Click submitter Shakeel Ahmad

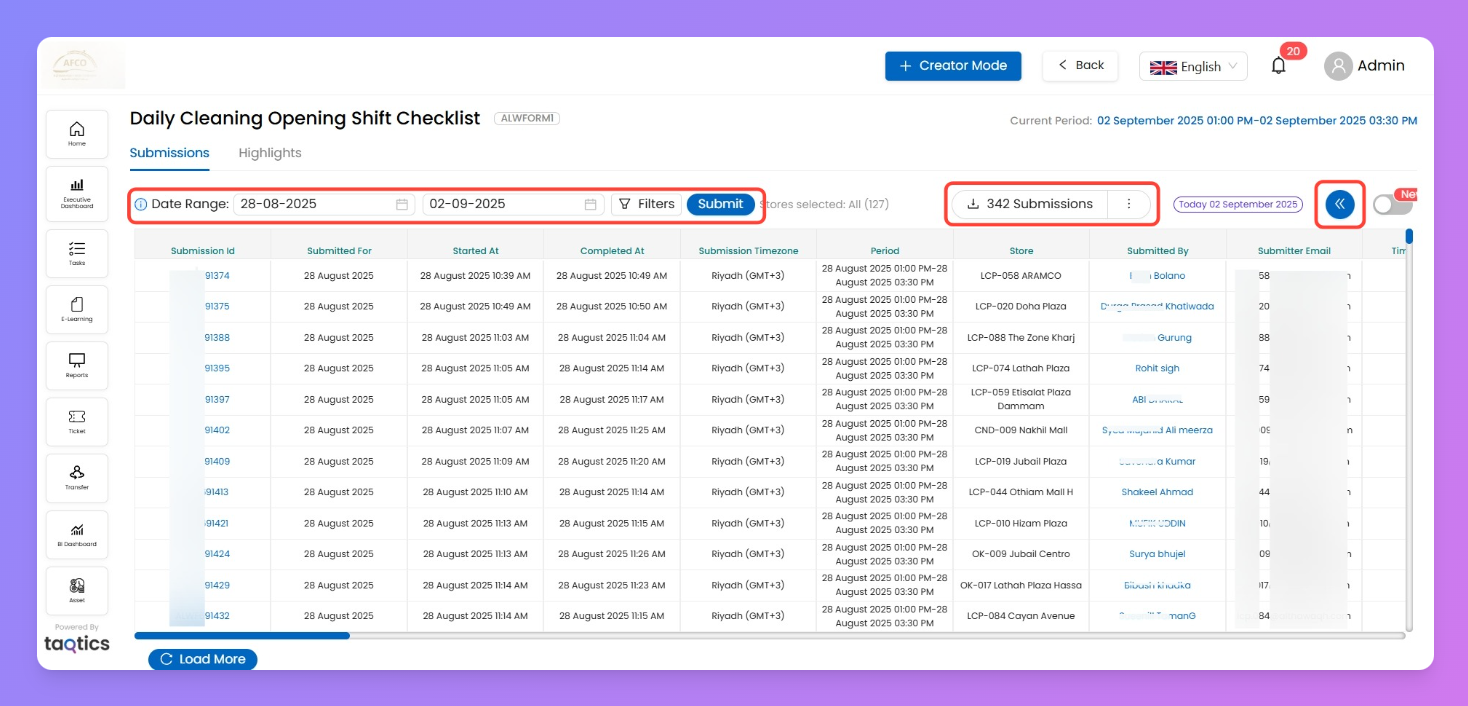1157,492
